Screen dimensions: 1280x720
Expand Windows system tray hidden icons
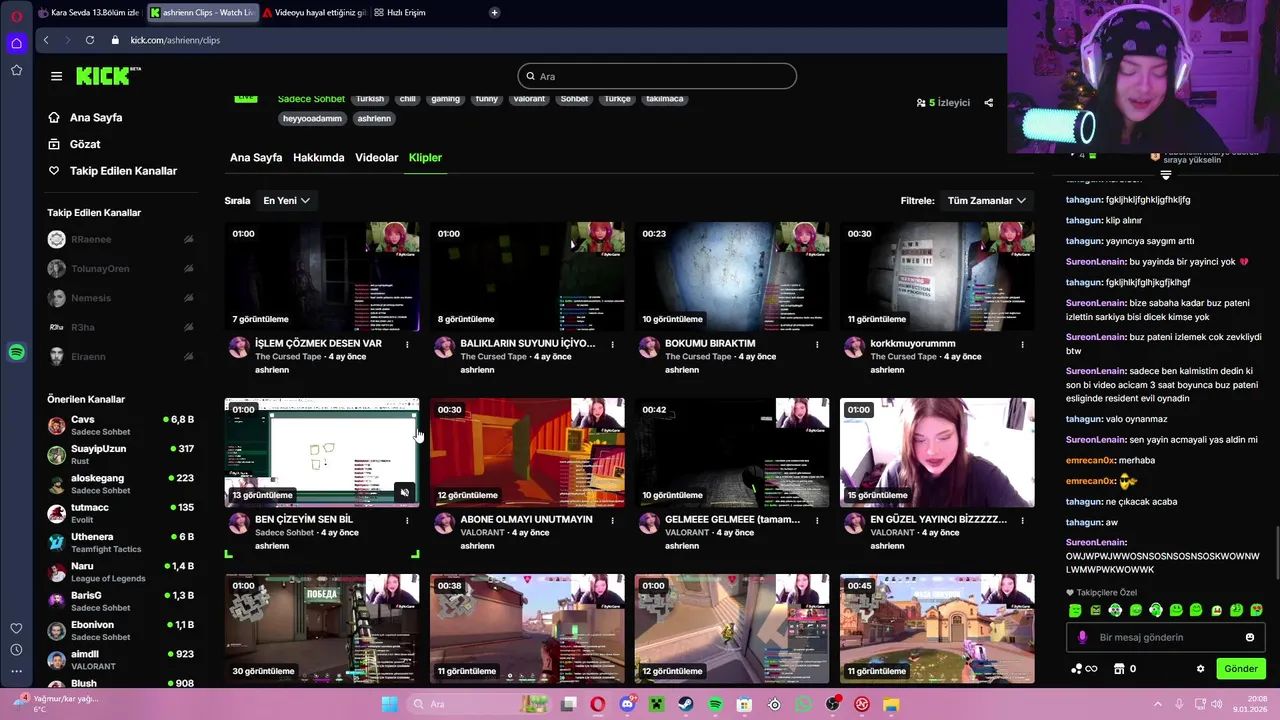[1158, 704]
